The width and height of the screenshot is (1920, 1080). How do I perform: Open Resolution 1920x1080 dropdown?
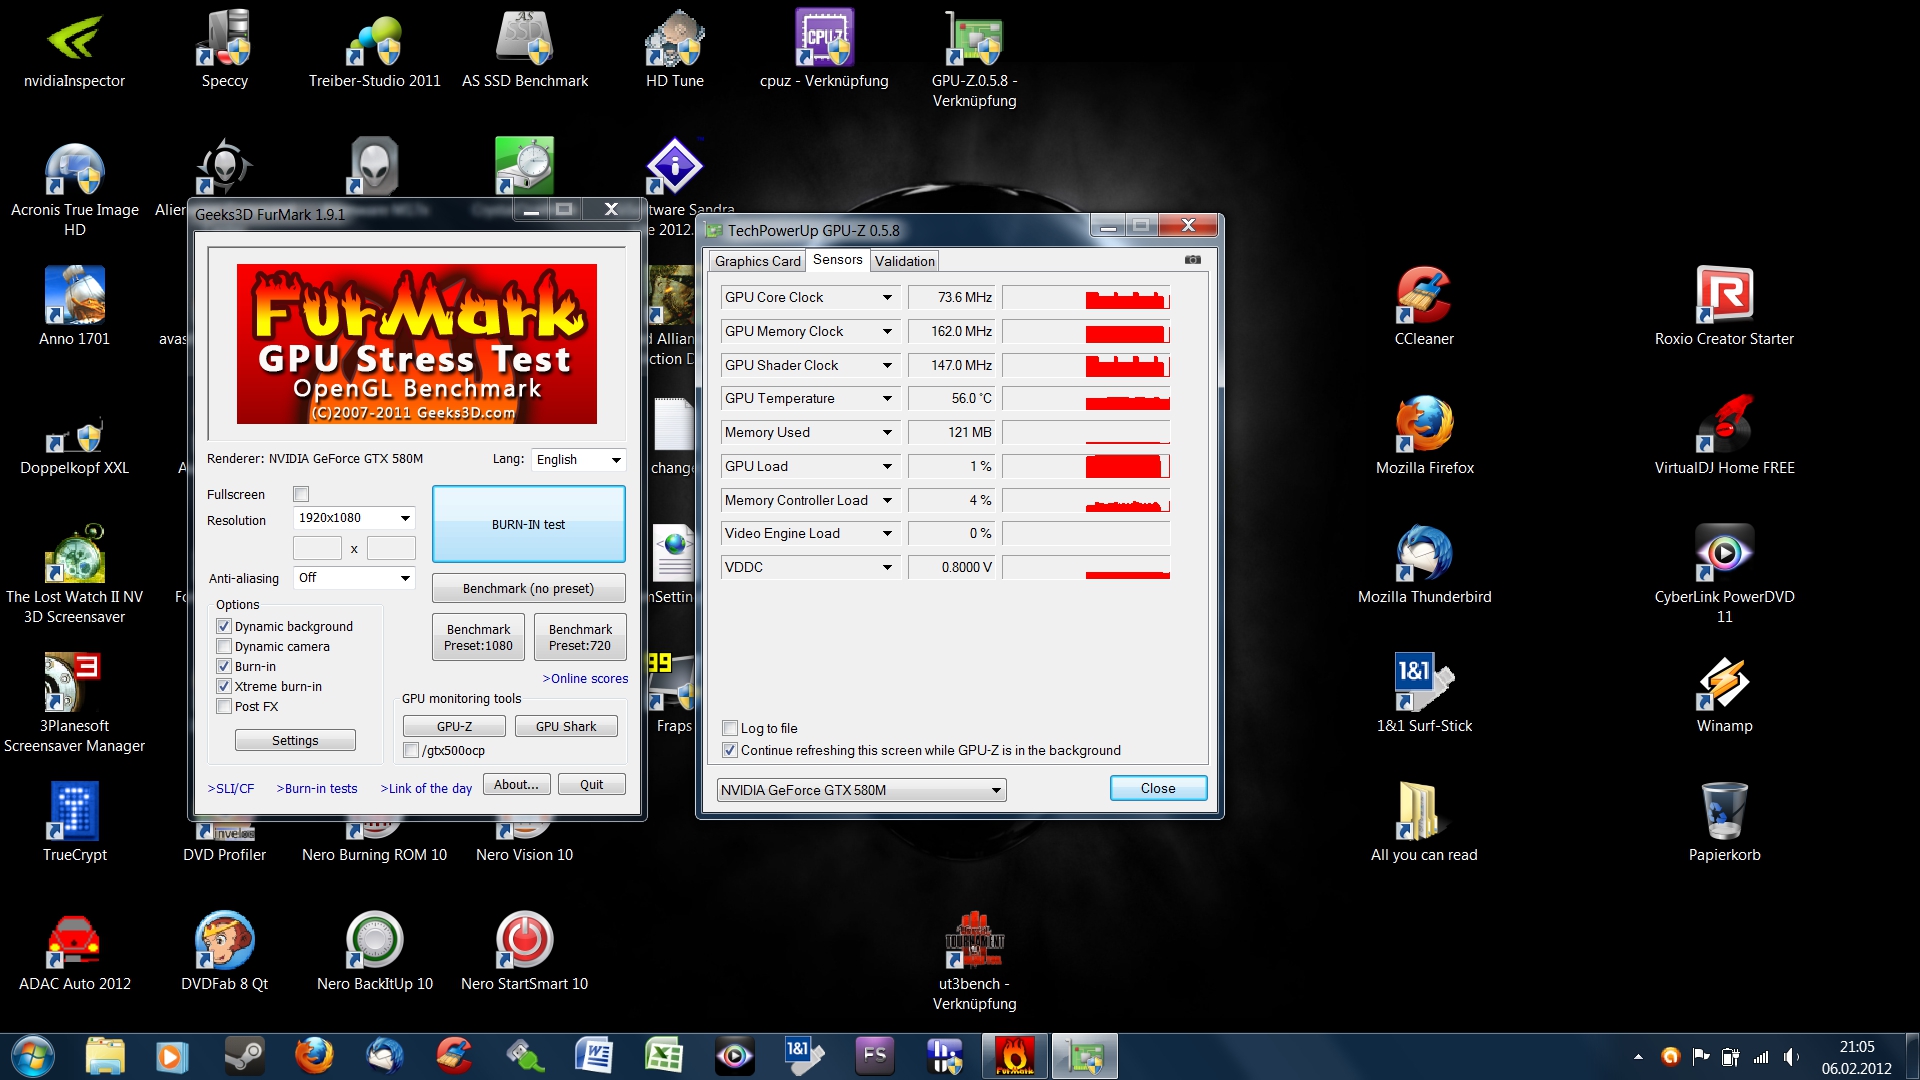pyautogui.click(x=354, y=517)
